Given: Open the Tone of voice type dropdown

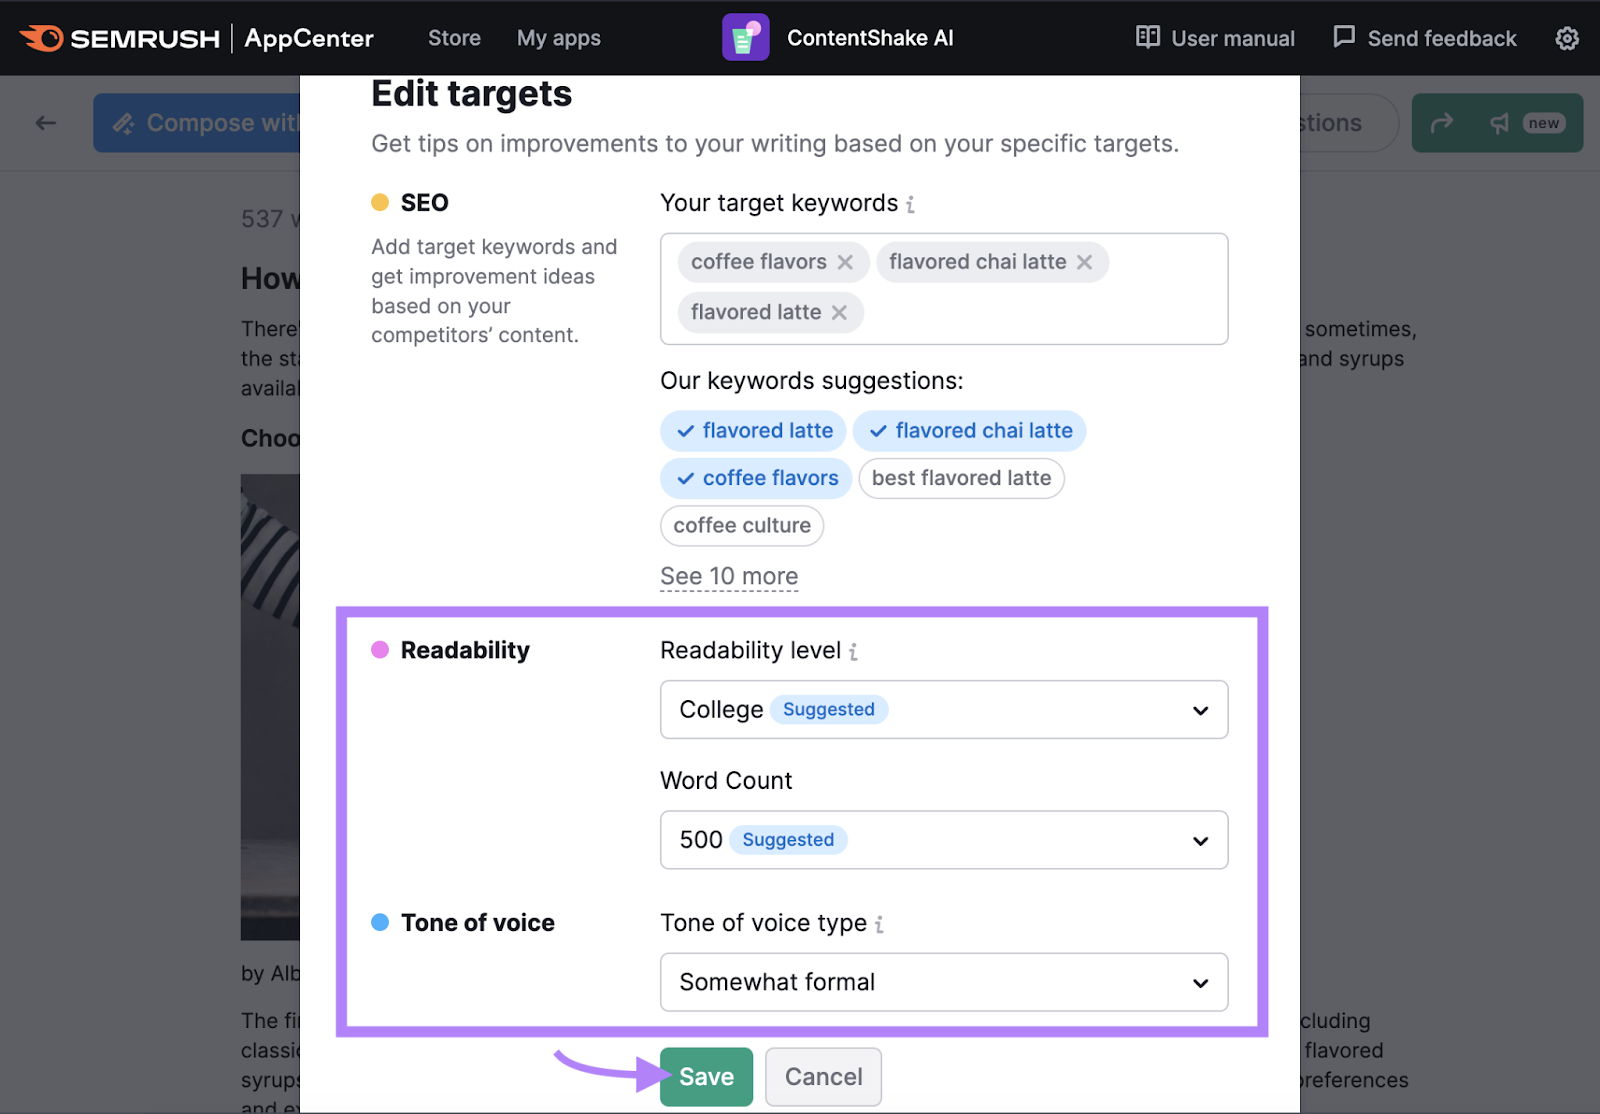Looking at the screenshot, I should point(943,982).
